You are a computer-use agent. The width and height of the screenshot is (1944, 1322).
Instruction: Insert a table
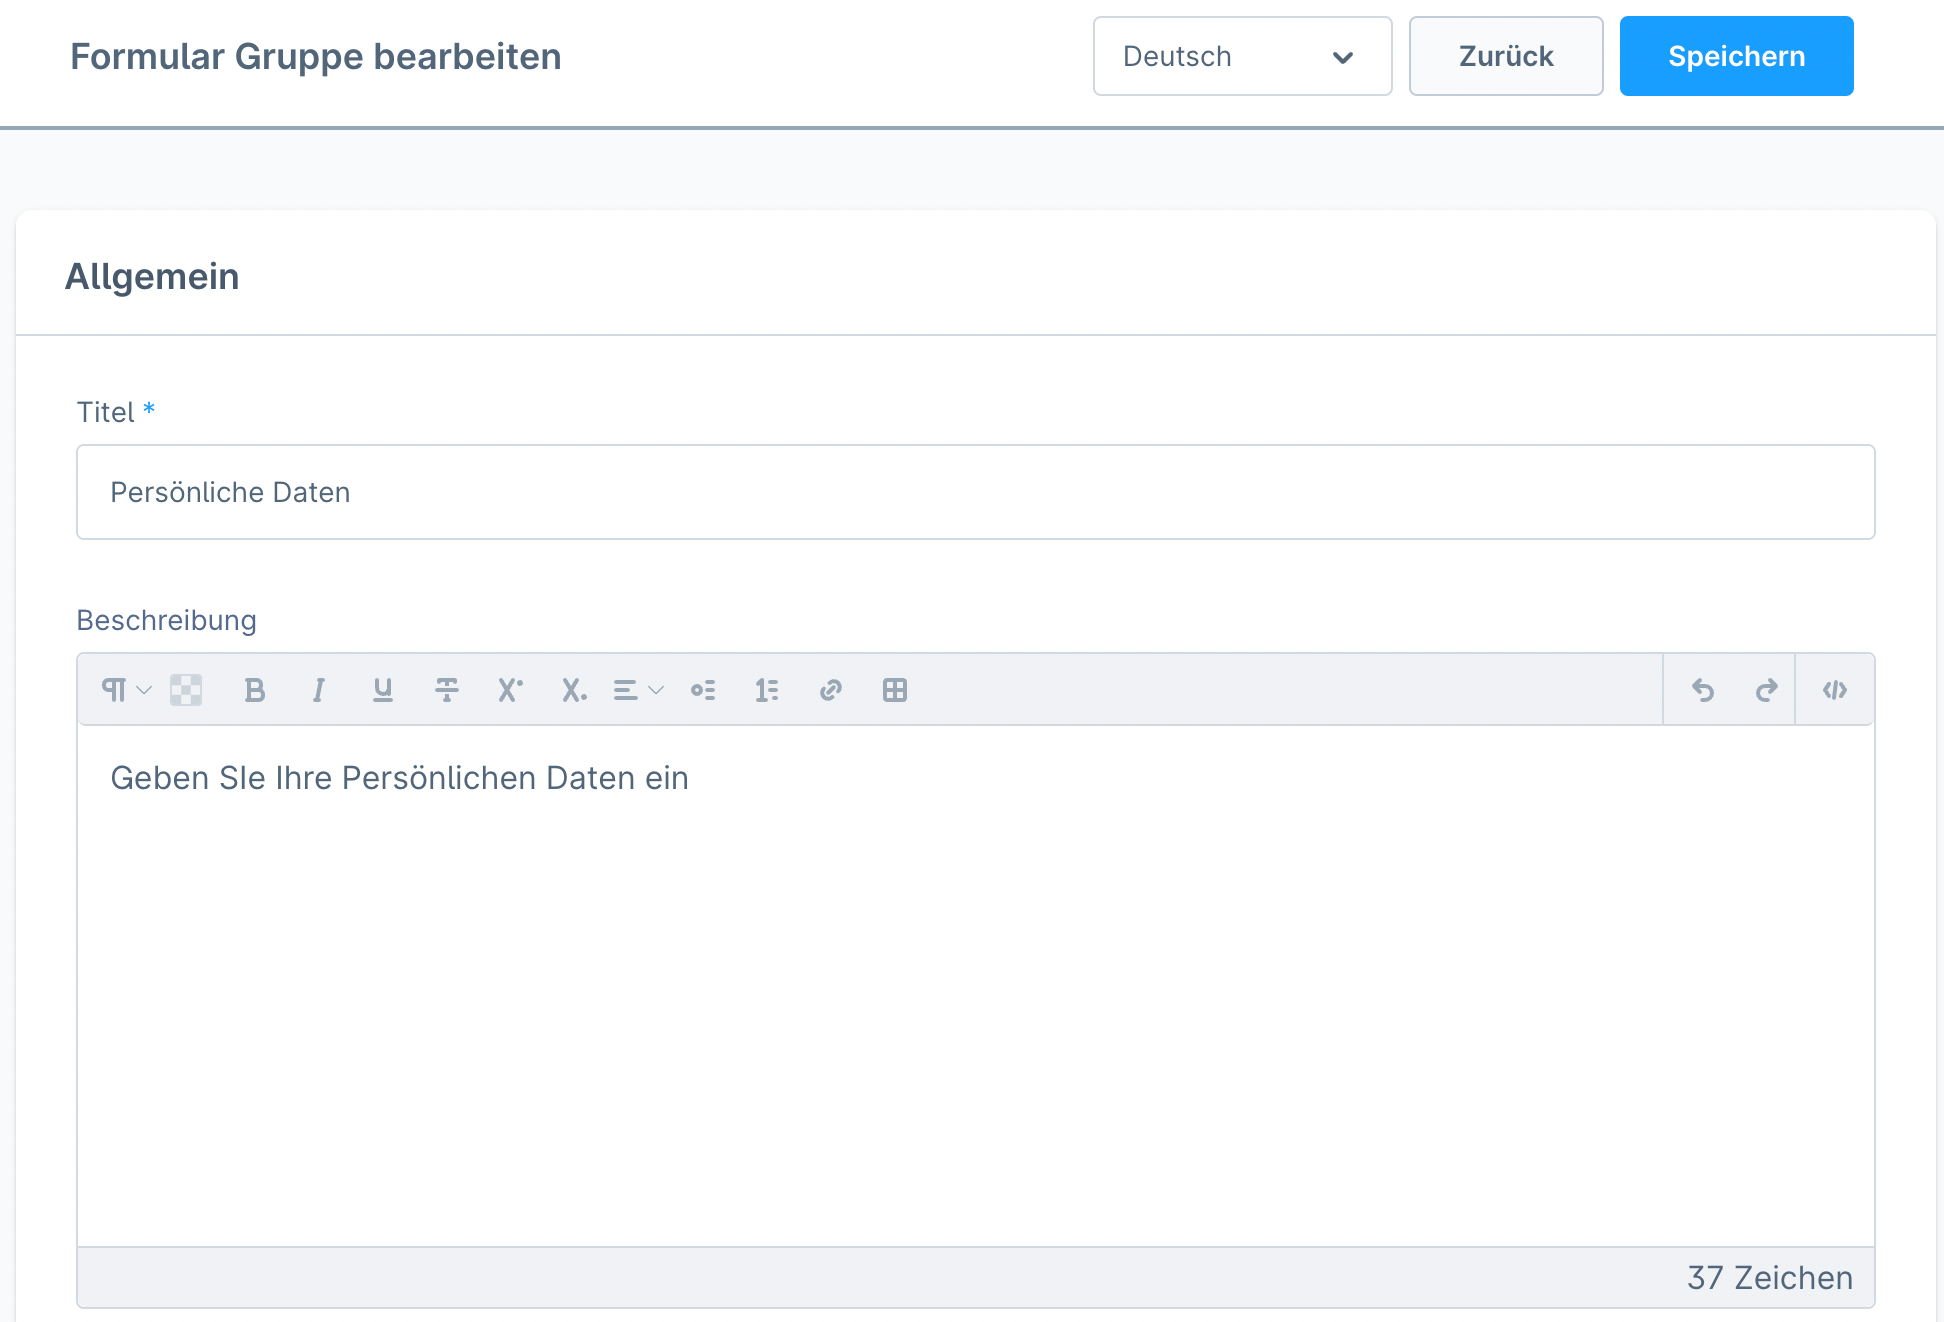tap(895, 690)
